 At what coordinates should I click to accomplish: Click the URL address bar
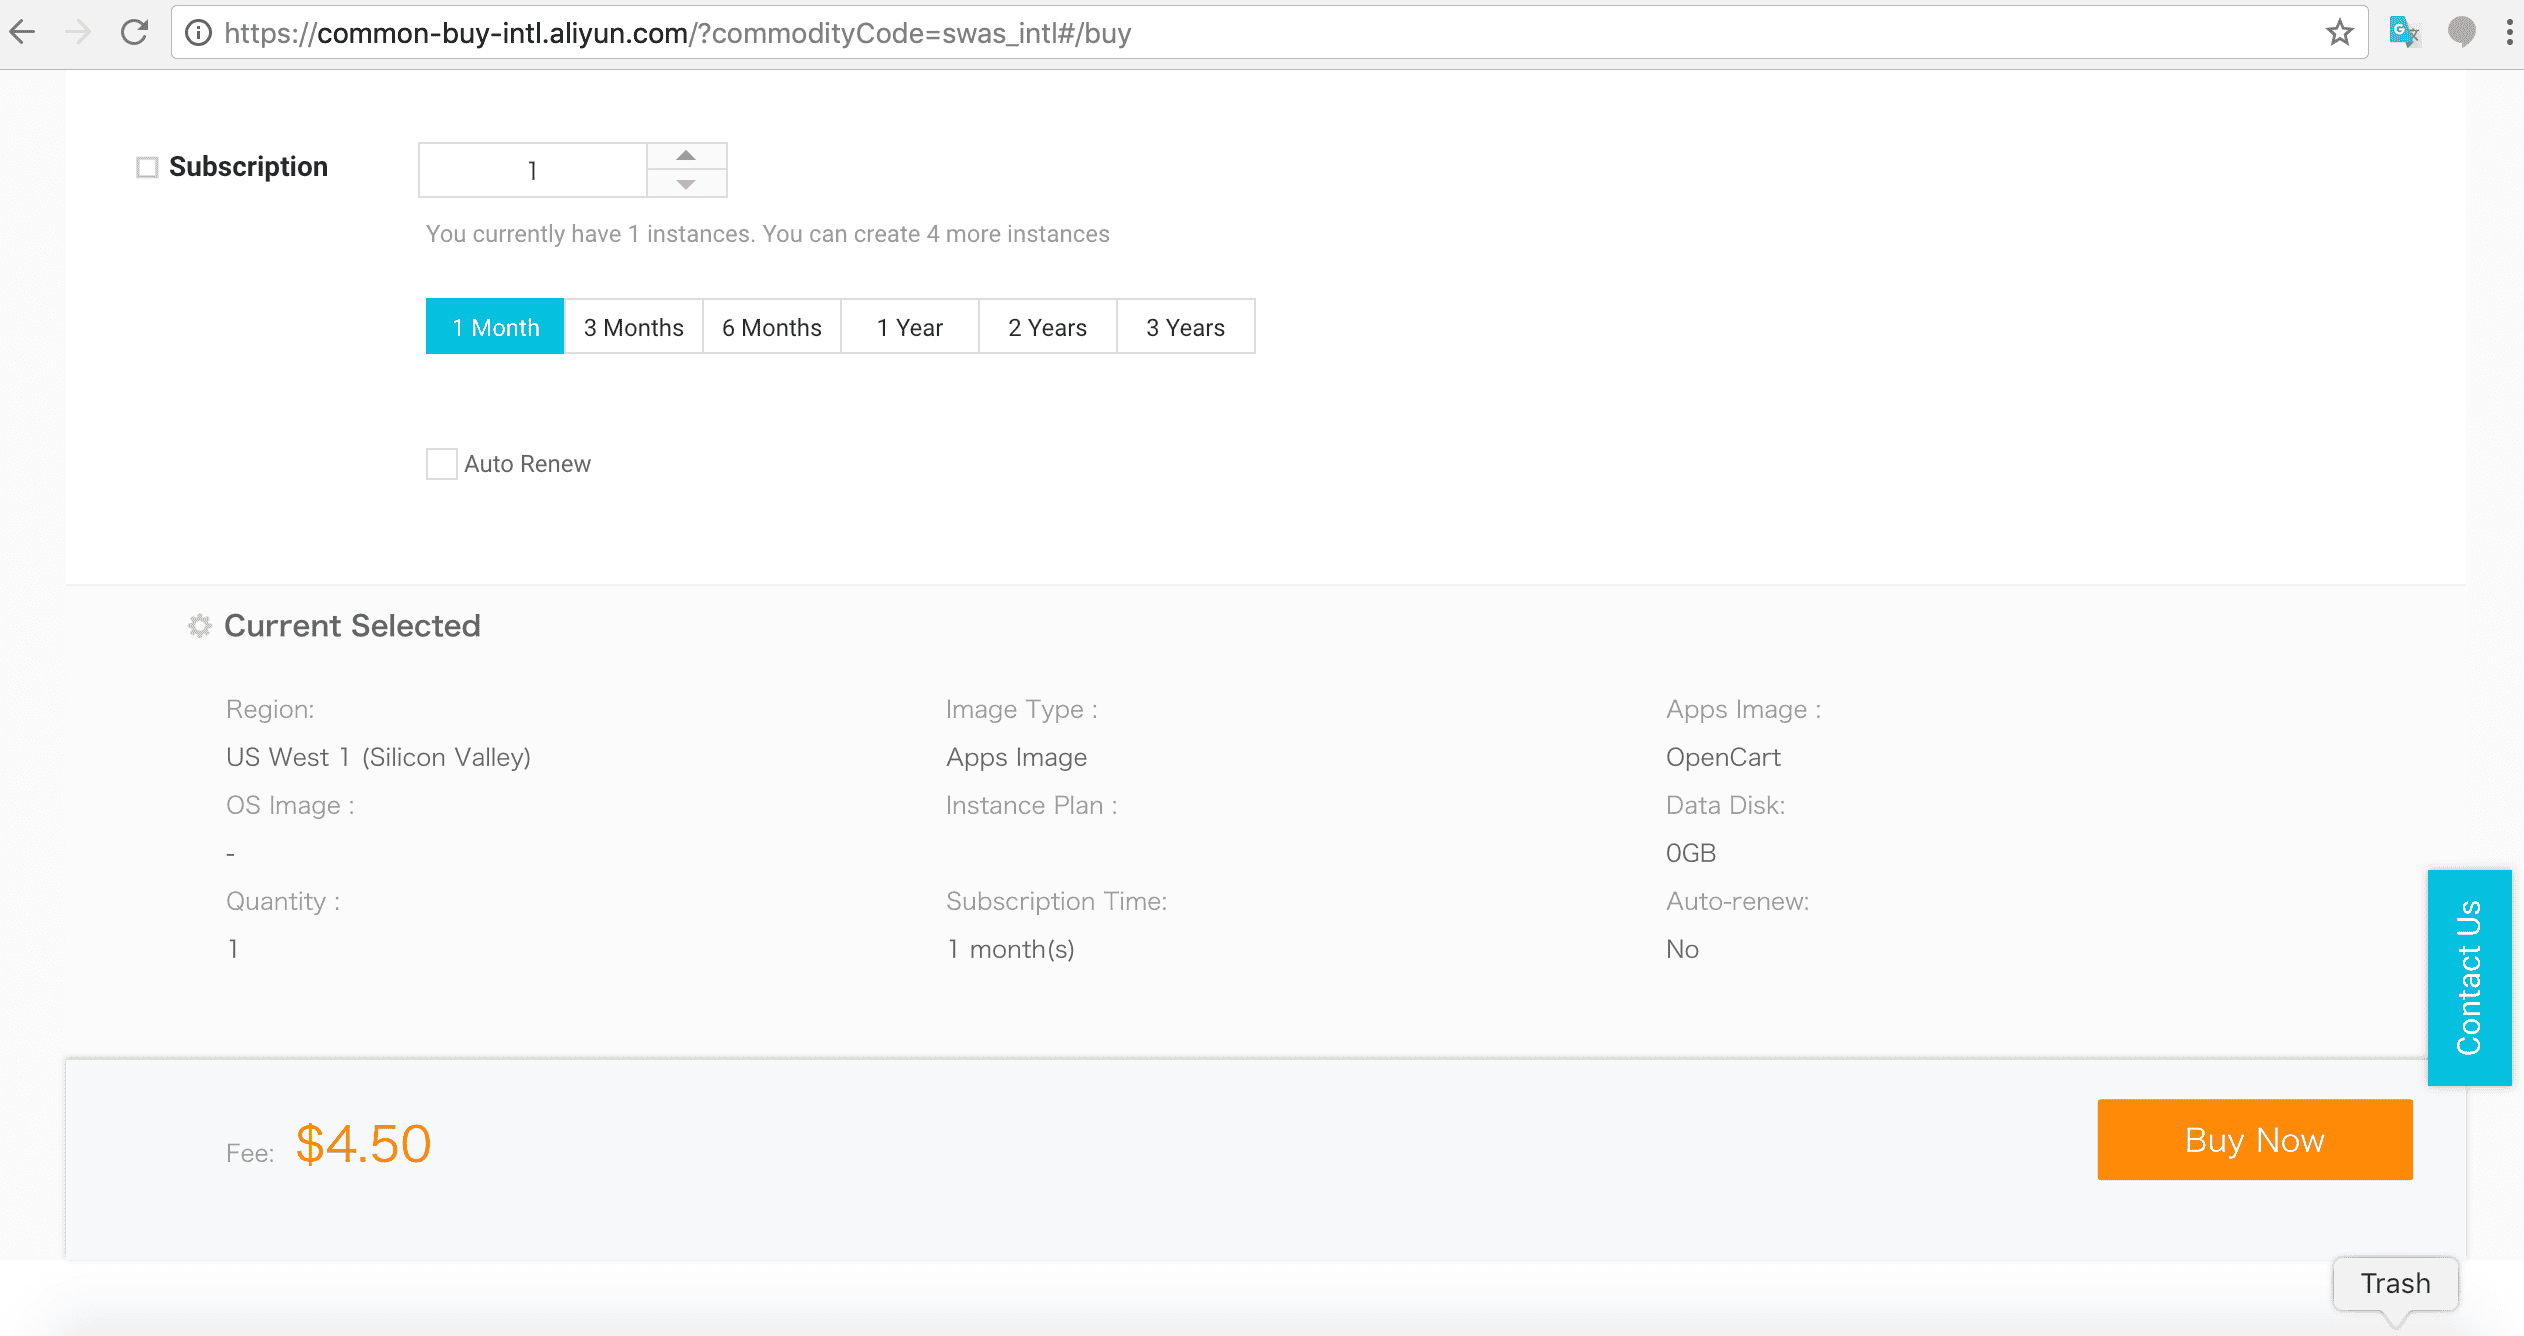coord(1200,33)
